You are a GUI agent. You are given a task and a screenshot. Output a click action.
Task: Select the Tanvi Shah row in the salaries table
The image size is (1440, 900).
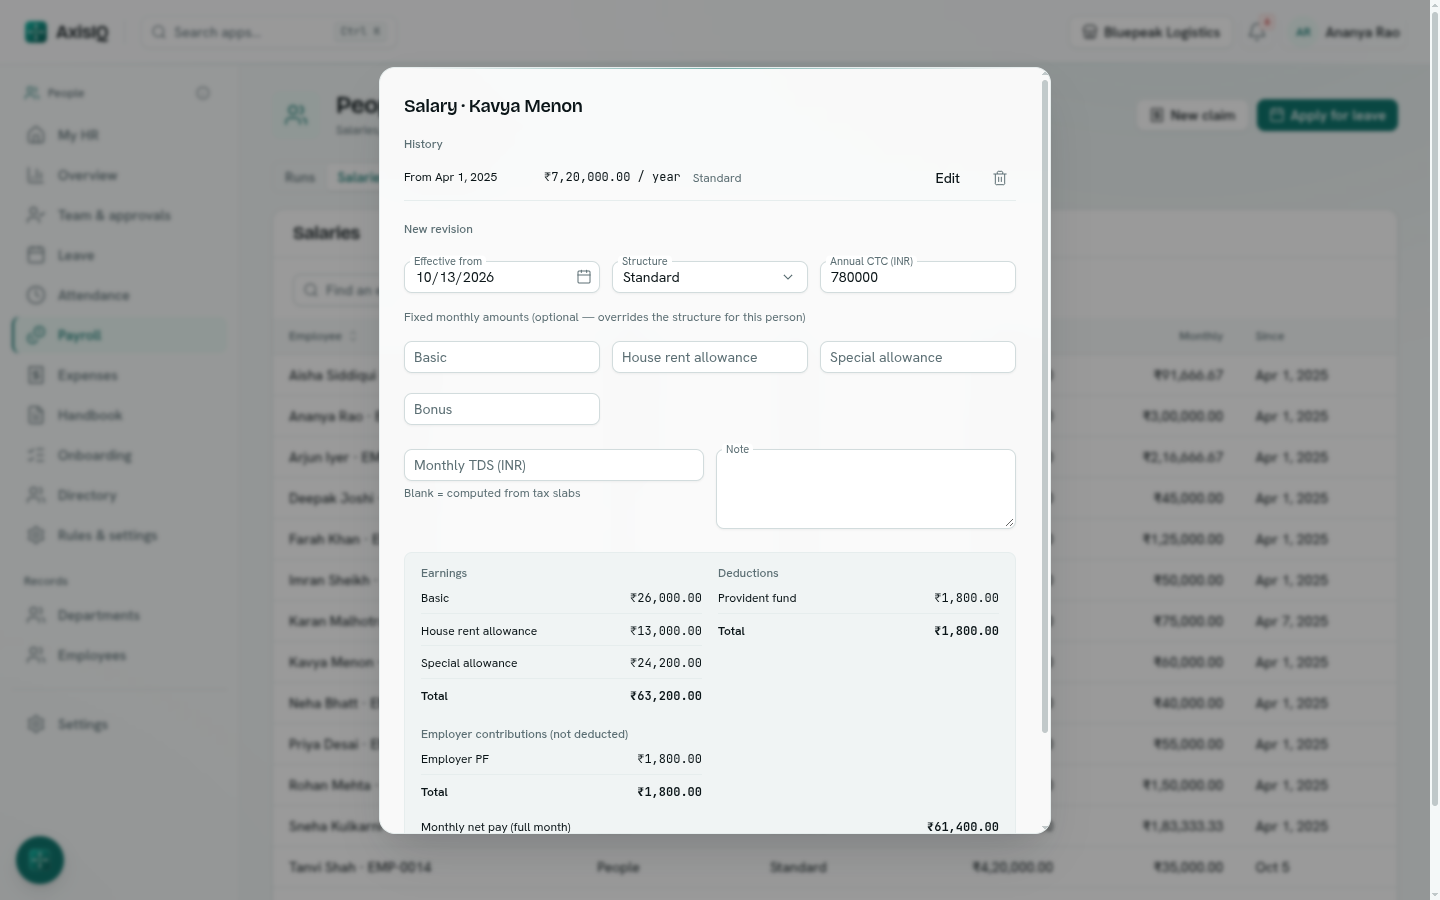pyautogui.click(x=835, y=867)
